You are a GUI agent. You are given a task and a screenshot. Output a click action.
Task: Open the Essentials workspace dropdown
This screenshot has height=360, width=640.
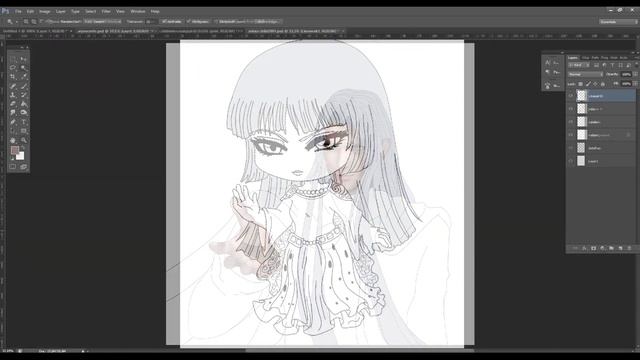[x=618, y=21]
